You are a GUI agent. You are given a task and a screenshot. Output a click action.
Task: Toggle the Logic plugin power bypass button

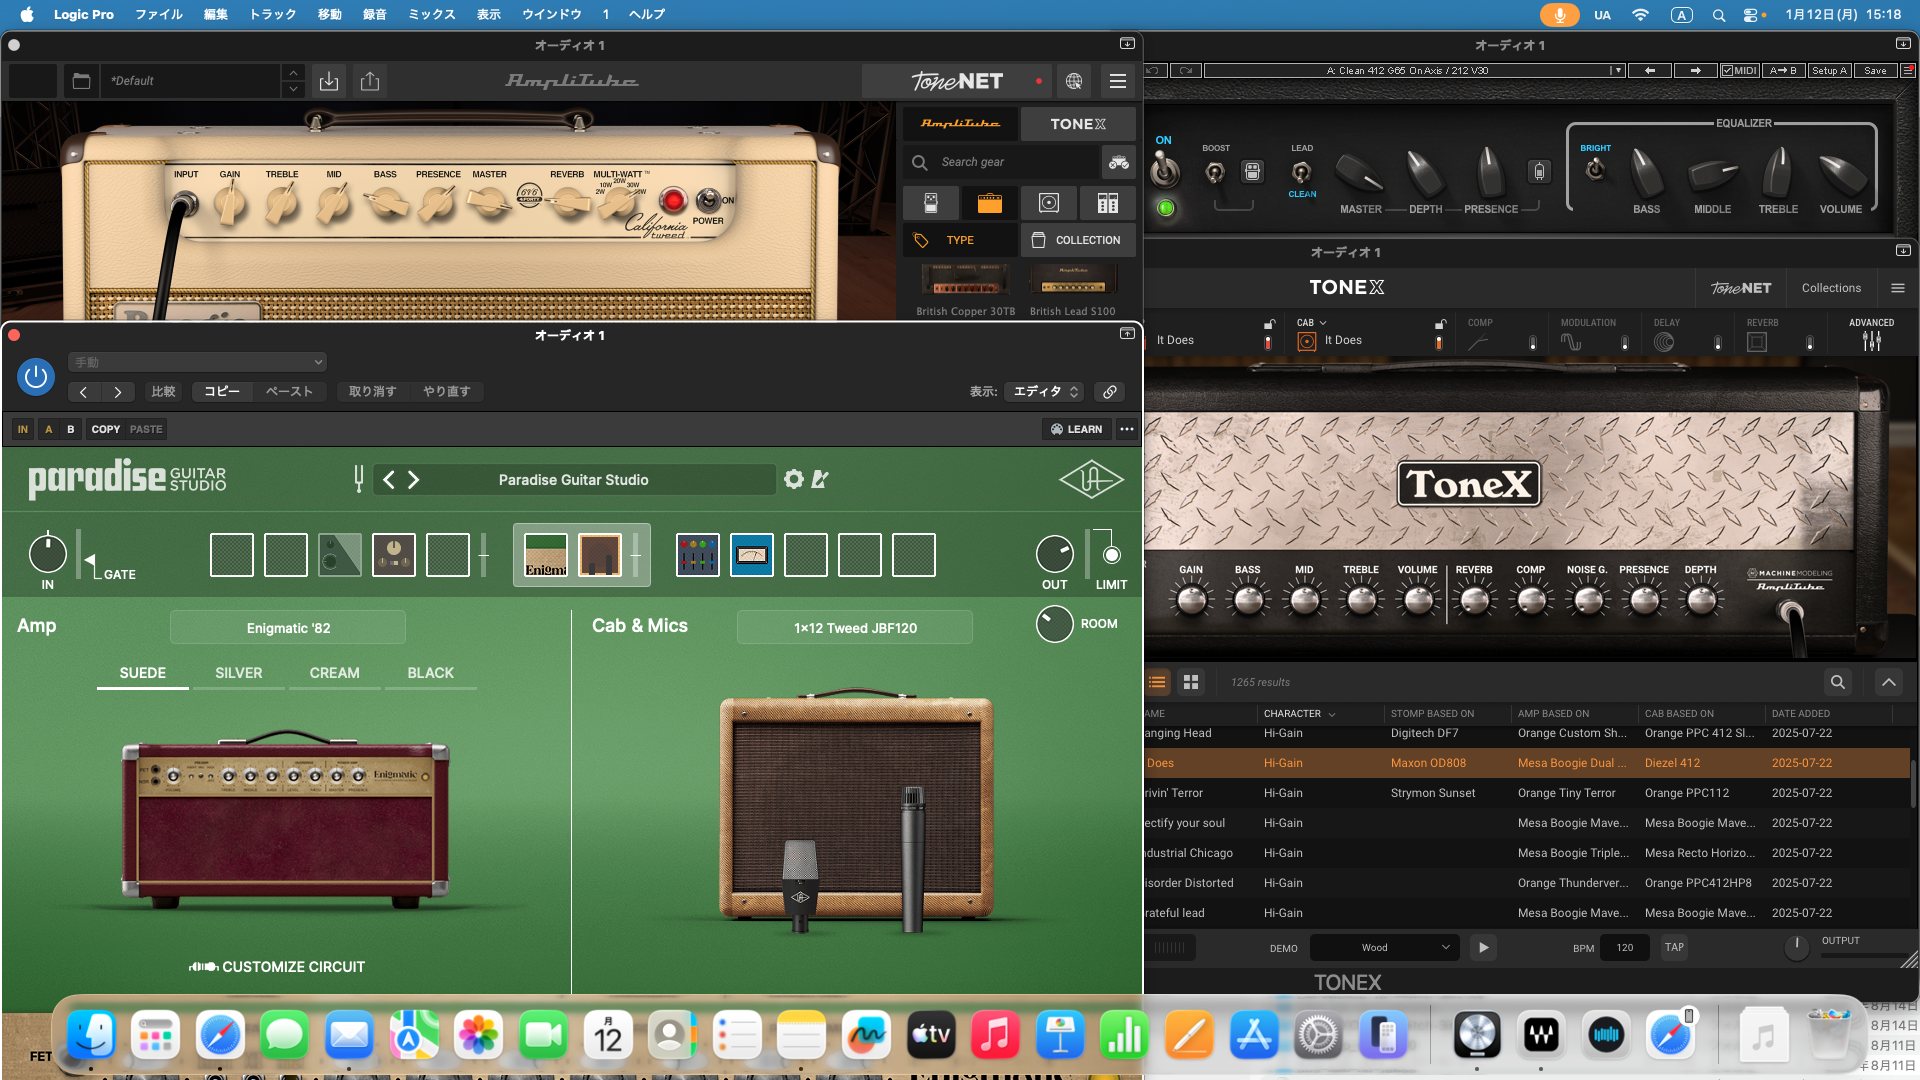[36, 377]
